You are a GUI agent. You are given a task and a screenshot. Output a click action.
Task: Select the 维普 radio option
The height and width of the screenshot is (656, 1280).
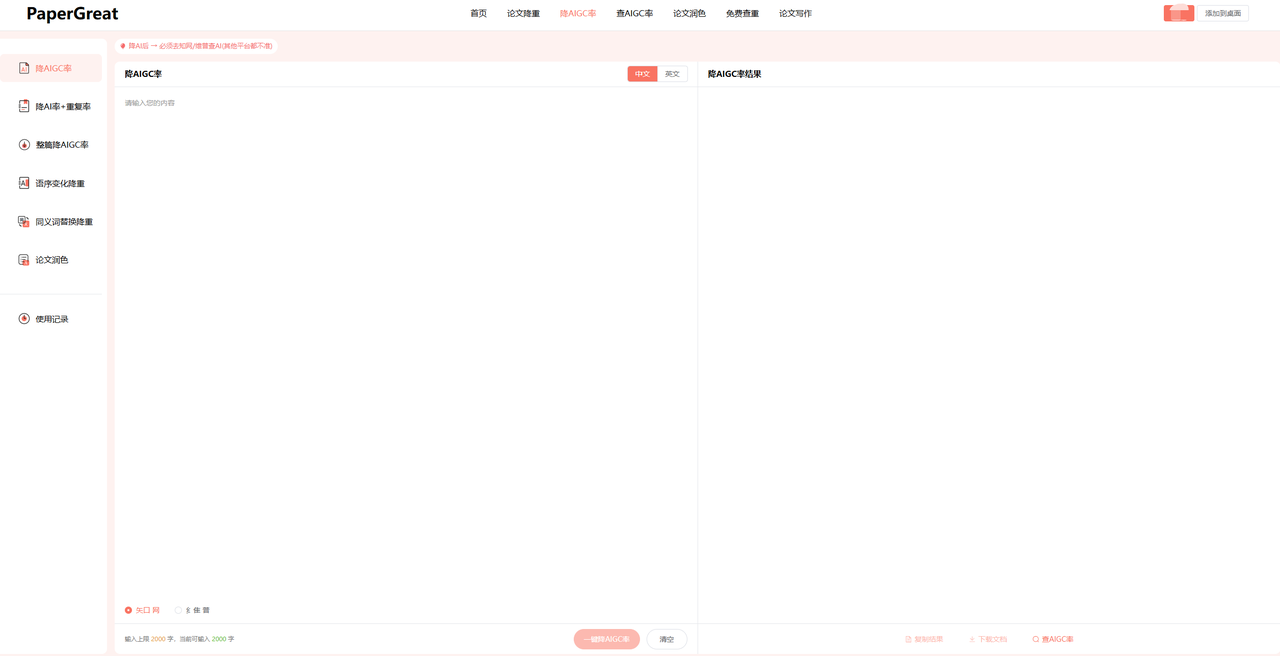click(193, 610)
